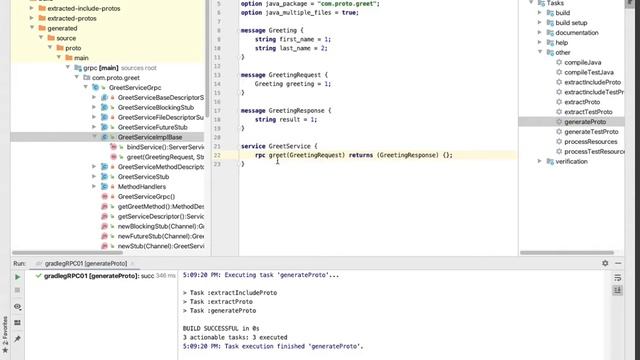The height and width of the screenshot is (360, 640).
Task: Select extractTestProto Gradle task
Action: (x=588, y=112)
